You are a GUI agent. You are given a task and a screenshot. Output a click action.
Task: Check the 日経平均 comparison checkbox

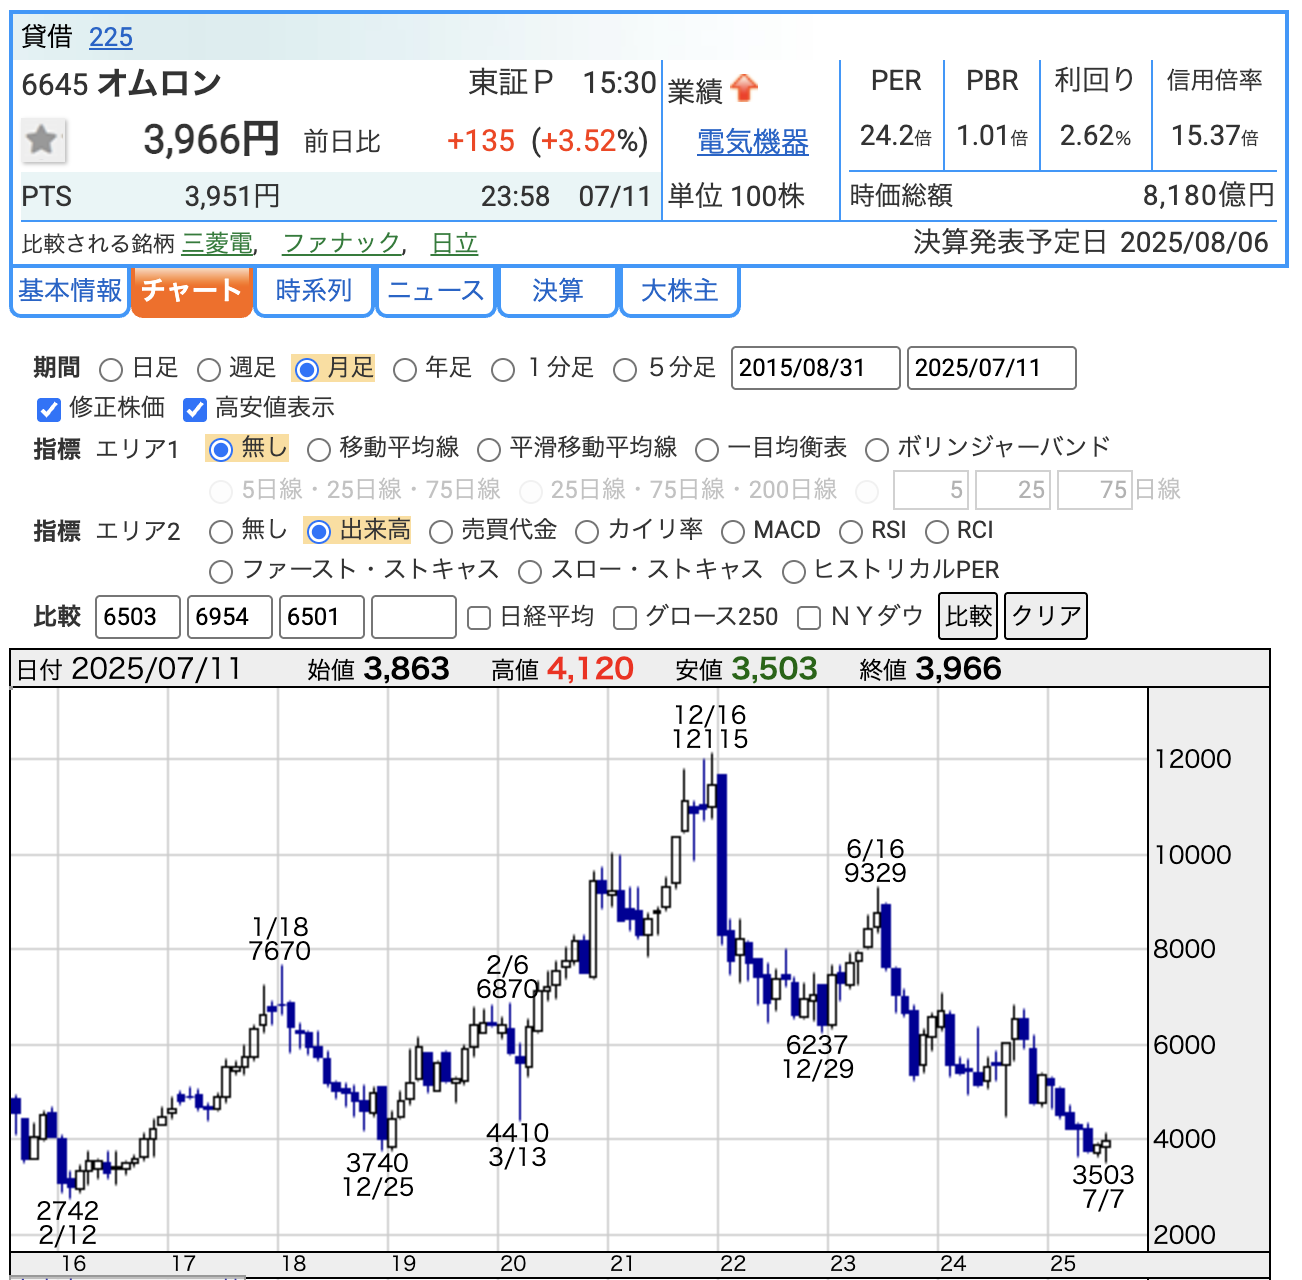479,618
